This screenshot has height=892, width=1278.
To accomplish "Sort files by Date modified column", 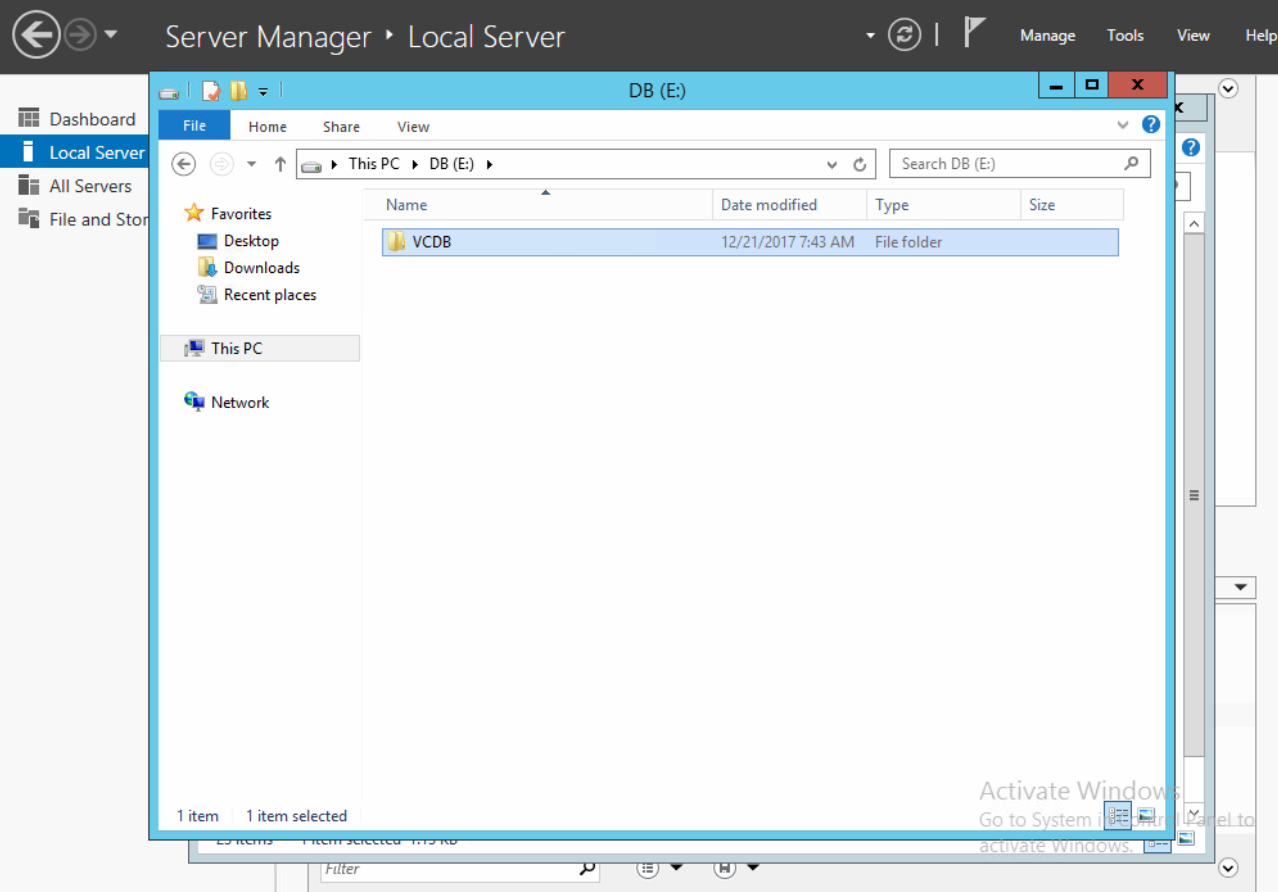I will (x=790, y=205).
